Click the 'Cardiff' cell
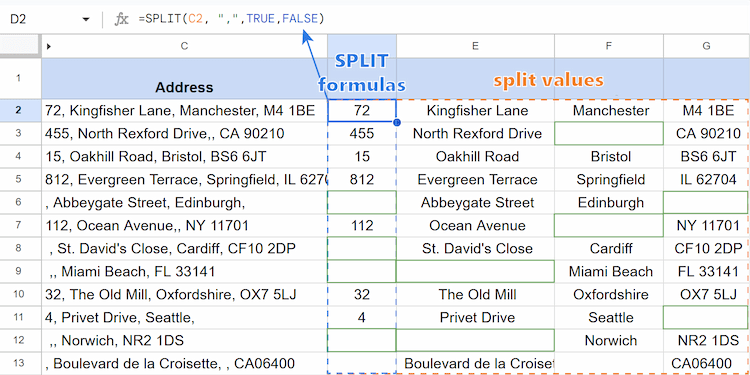Screen dimensions: 750x375 609,248
